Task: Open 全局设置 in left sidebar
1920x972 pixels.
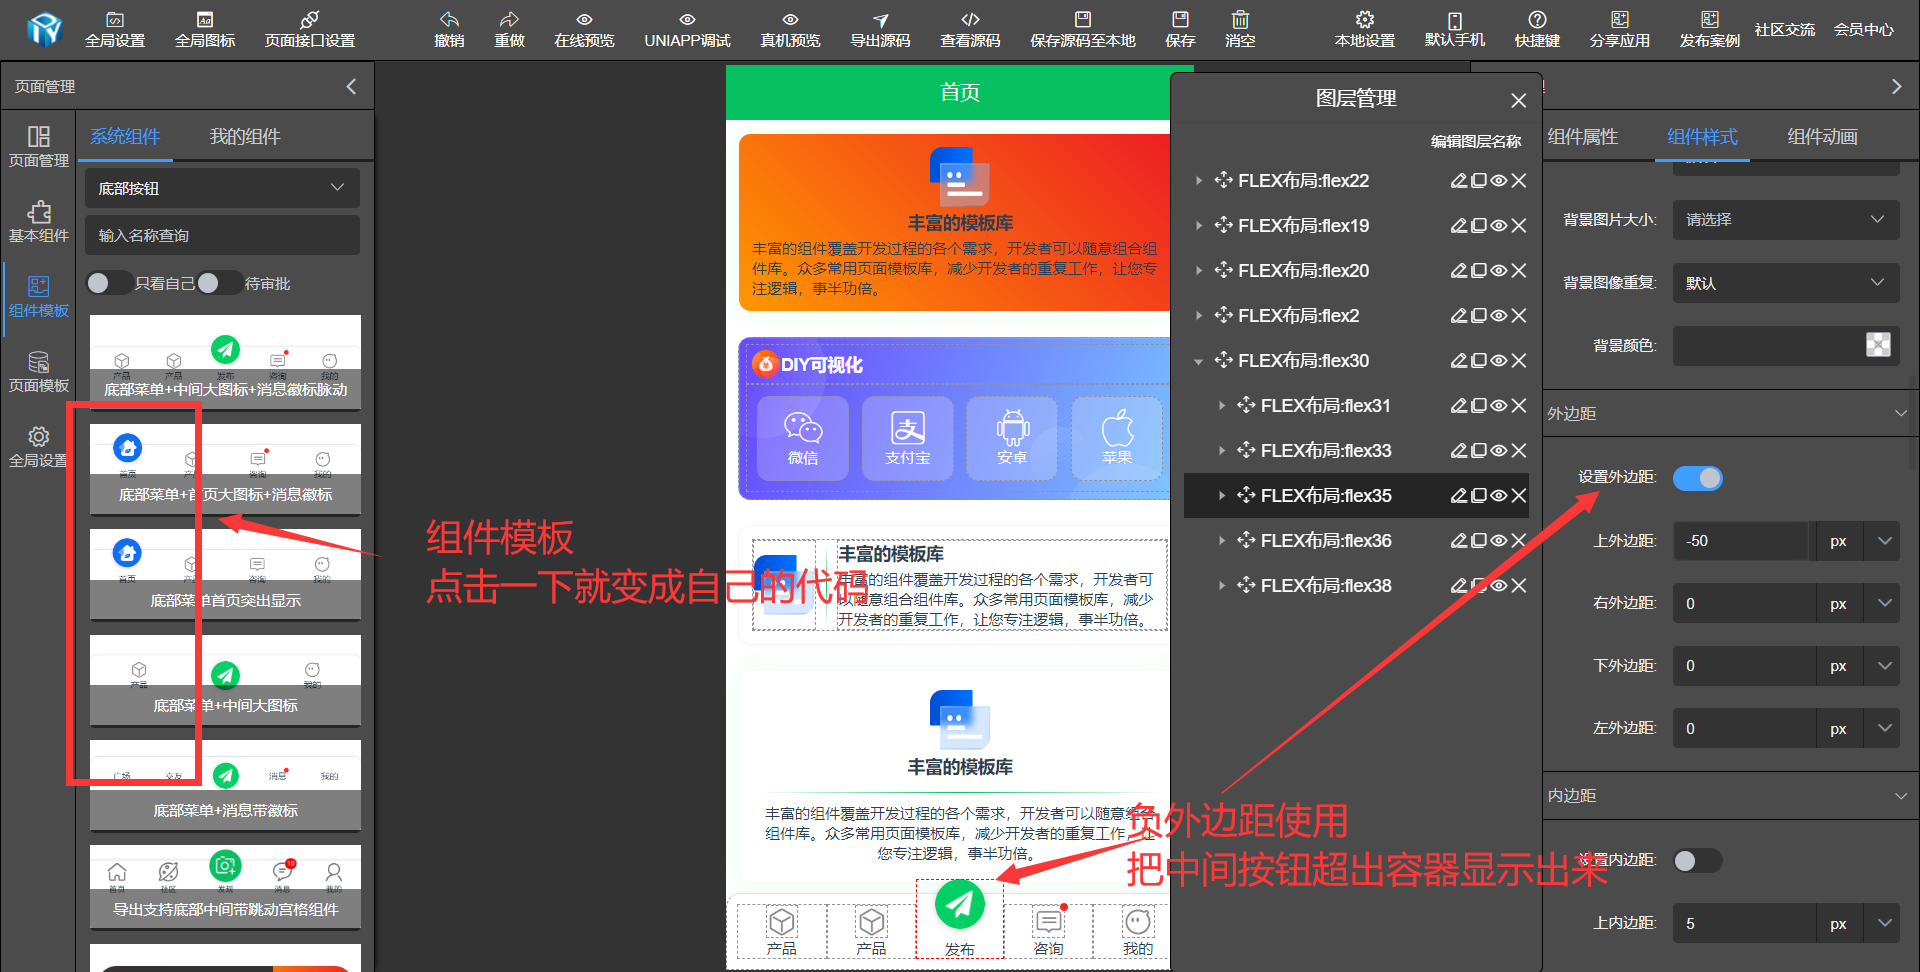Action: 38,446
